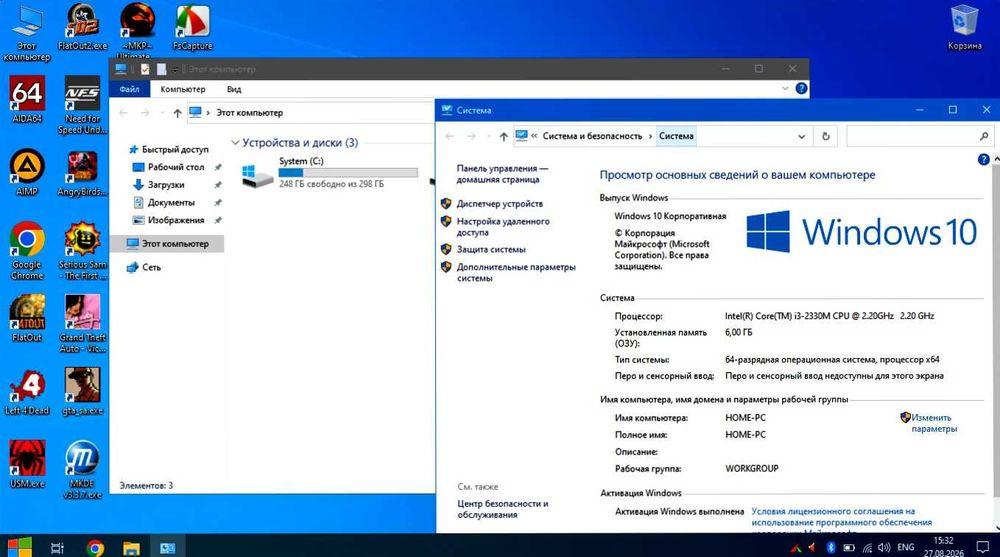Select Быстрый доступ in navigation pane

tap(169, 149)
